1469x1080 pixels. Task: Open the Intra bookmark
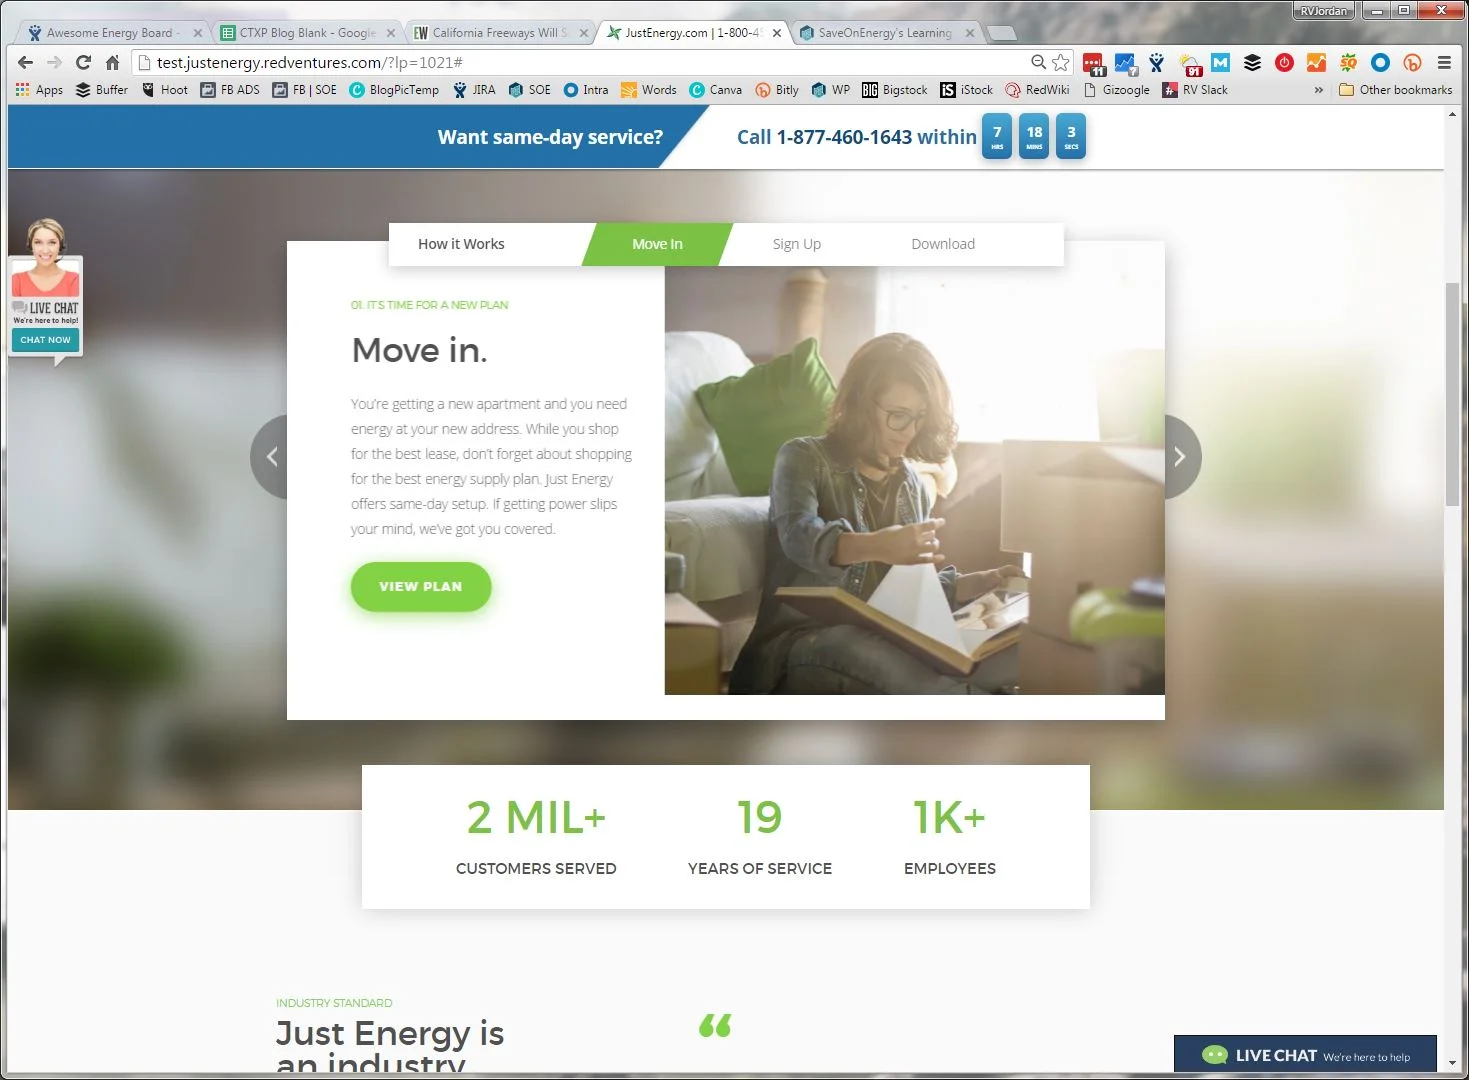[x=586, y=90]
